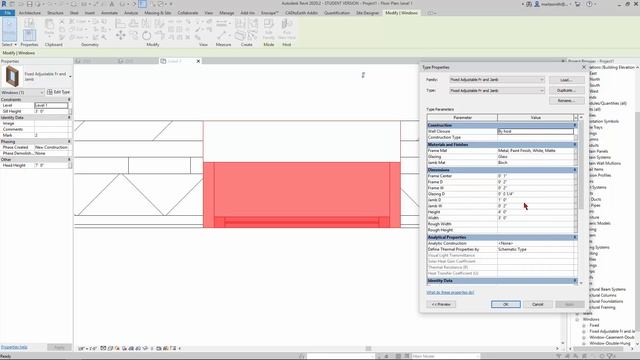Screen dimensions: 640x360
Task: Open the Collaborate ribbon tab
Action: (188, 13)
